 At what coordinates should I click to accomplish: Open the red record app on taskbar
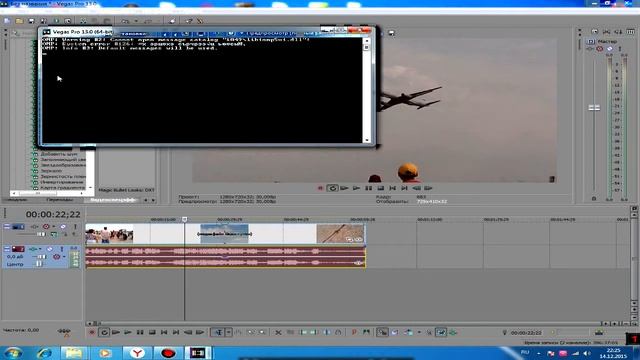tap(168, 353)
